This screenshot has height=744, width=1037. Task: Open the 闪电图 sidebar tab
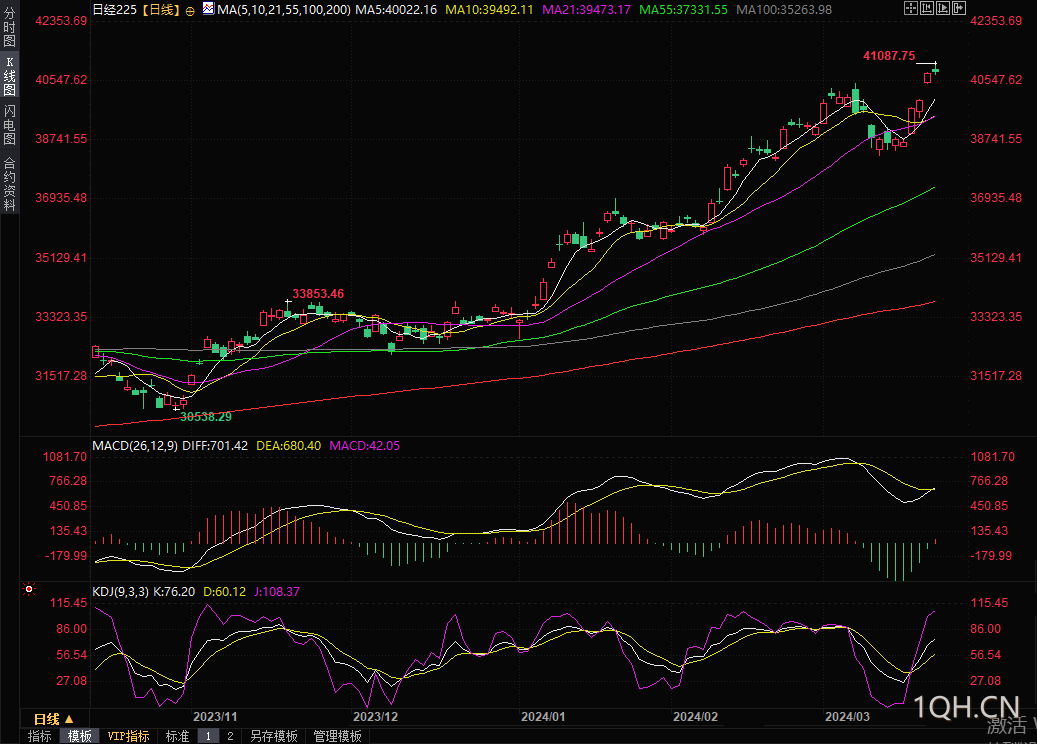[9, 125]
